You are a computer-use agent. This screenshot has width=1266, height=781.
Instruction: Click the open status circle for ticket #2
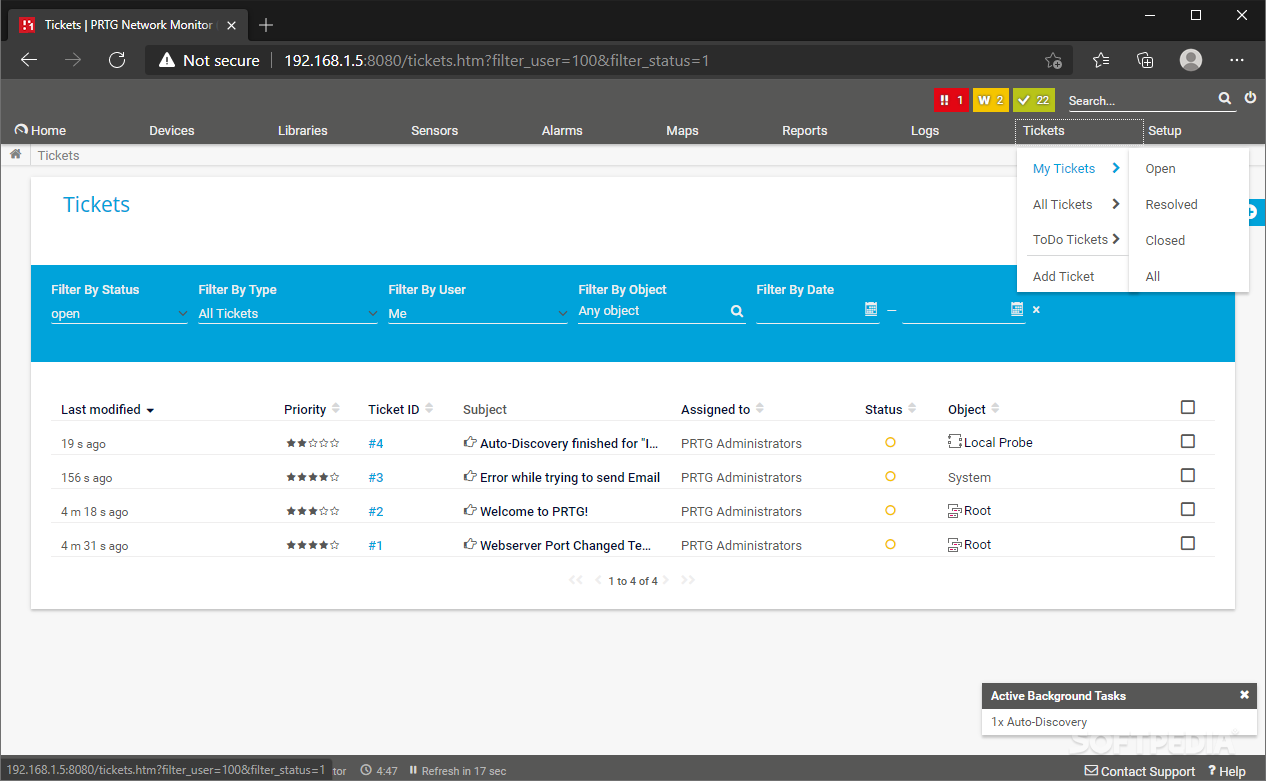tap(890, 510)
